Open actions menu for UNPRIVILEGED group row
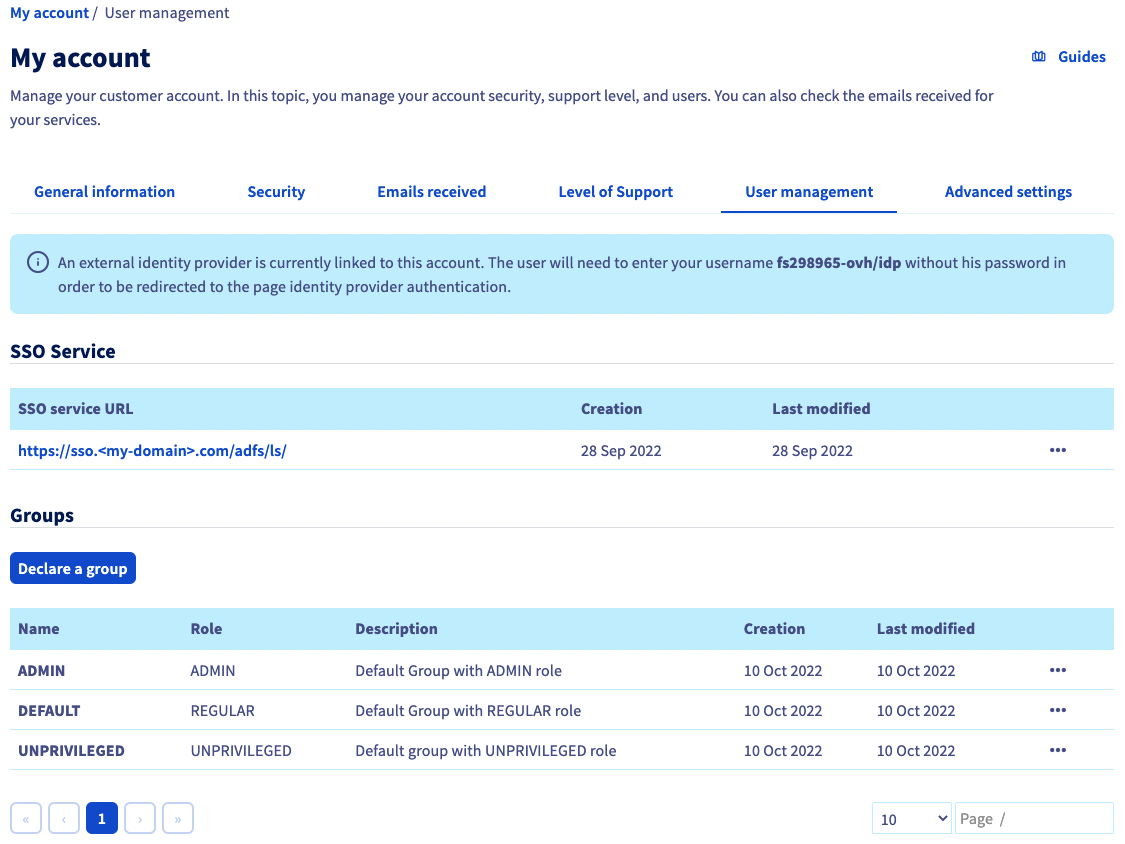This screenshot has height=844, width=1125. coord(1058,750)
